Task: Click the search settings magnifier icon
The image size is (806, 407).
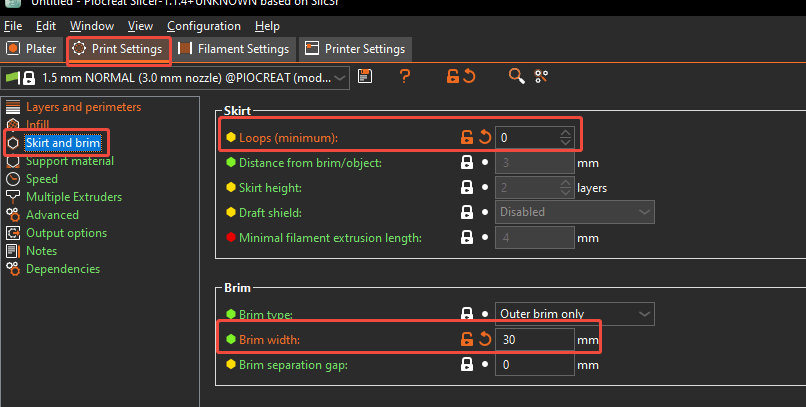Action: point(516,76)
